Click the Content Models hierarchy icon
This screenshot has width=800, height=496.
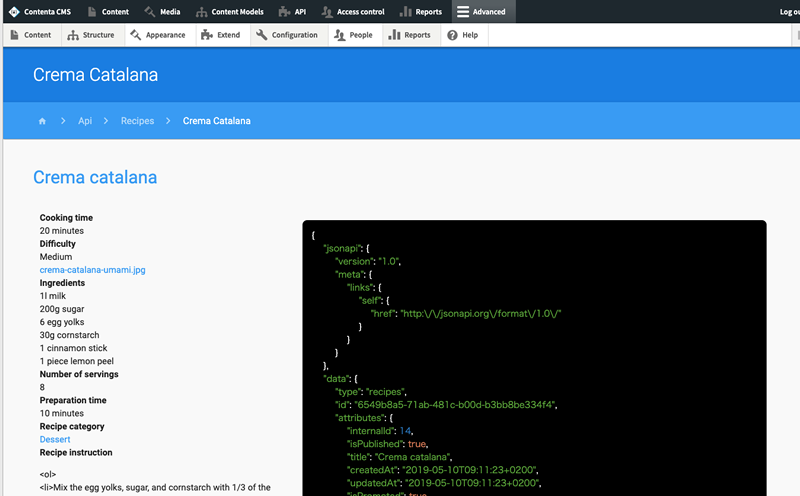[x=202, y=12]
